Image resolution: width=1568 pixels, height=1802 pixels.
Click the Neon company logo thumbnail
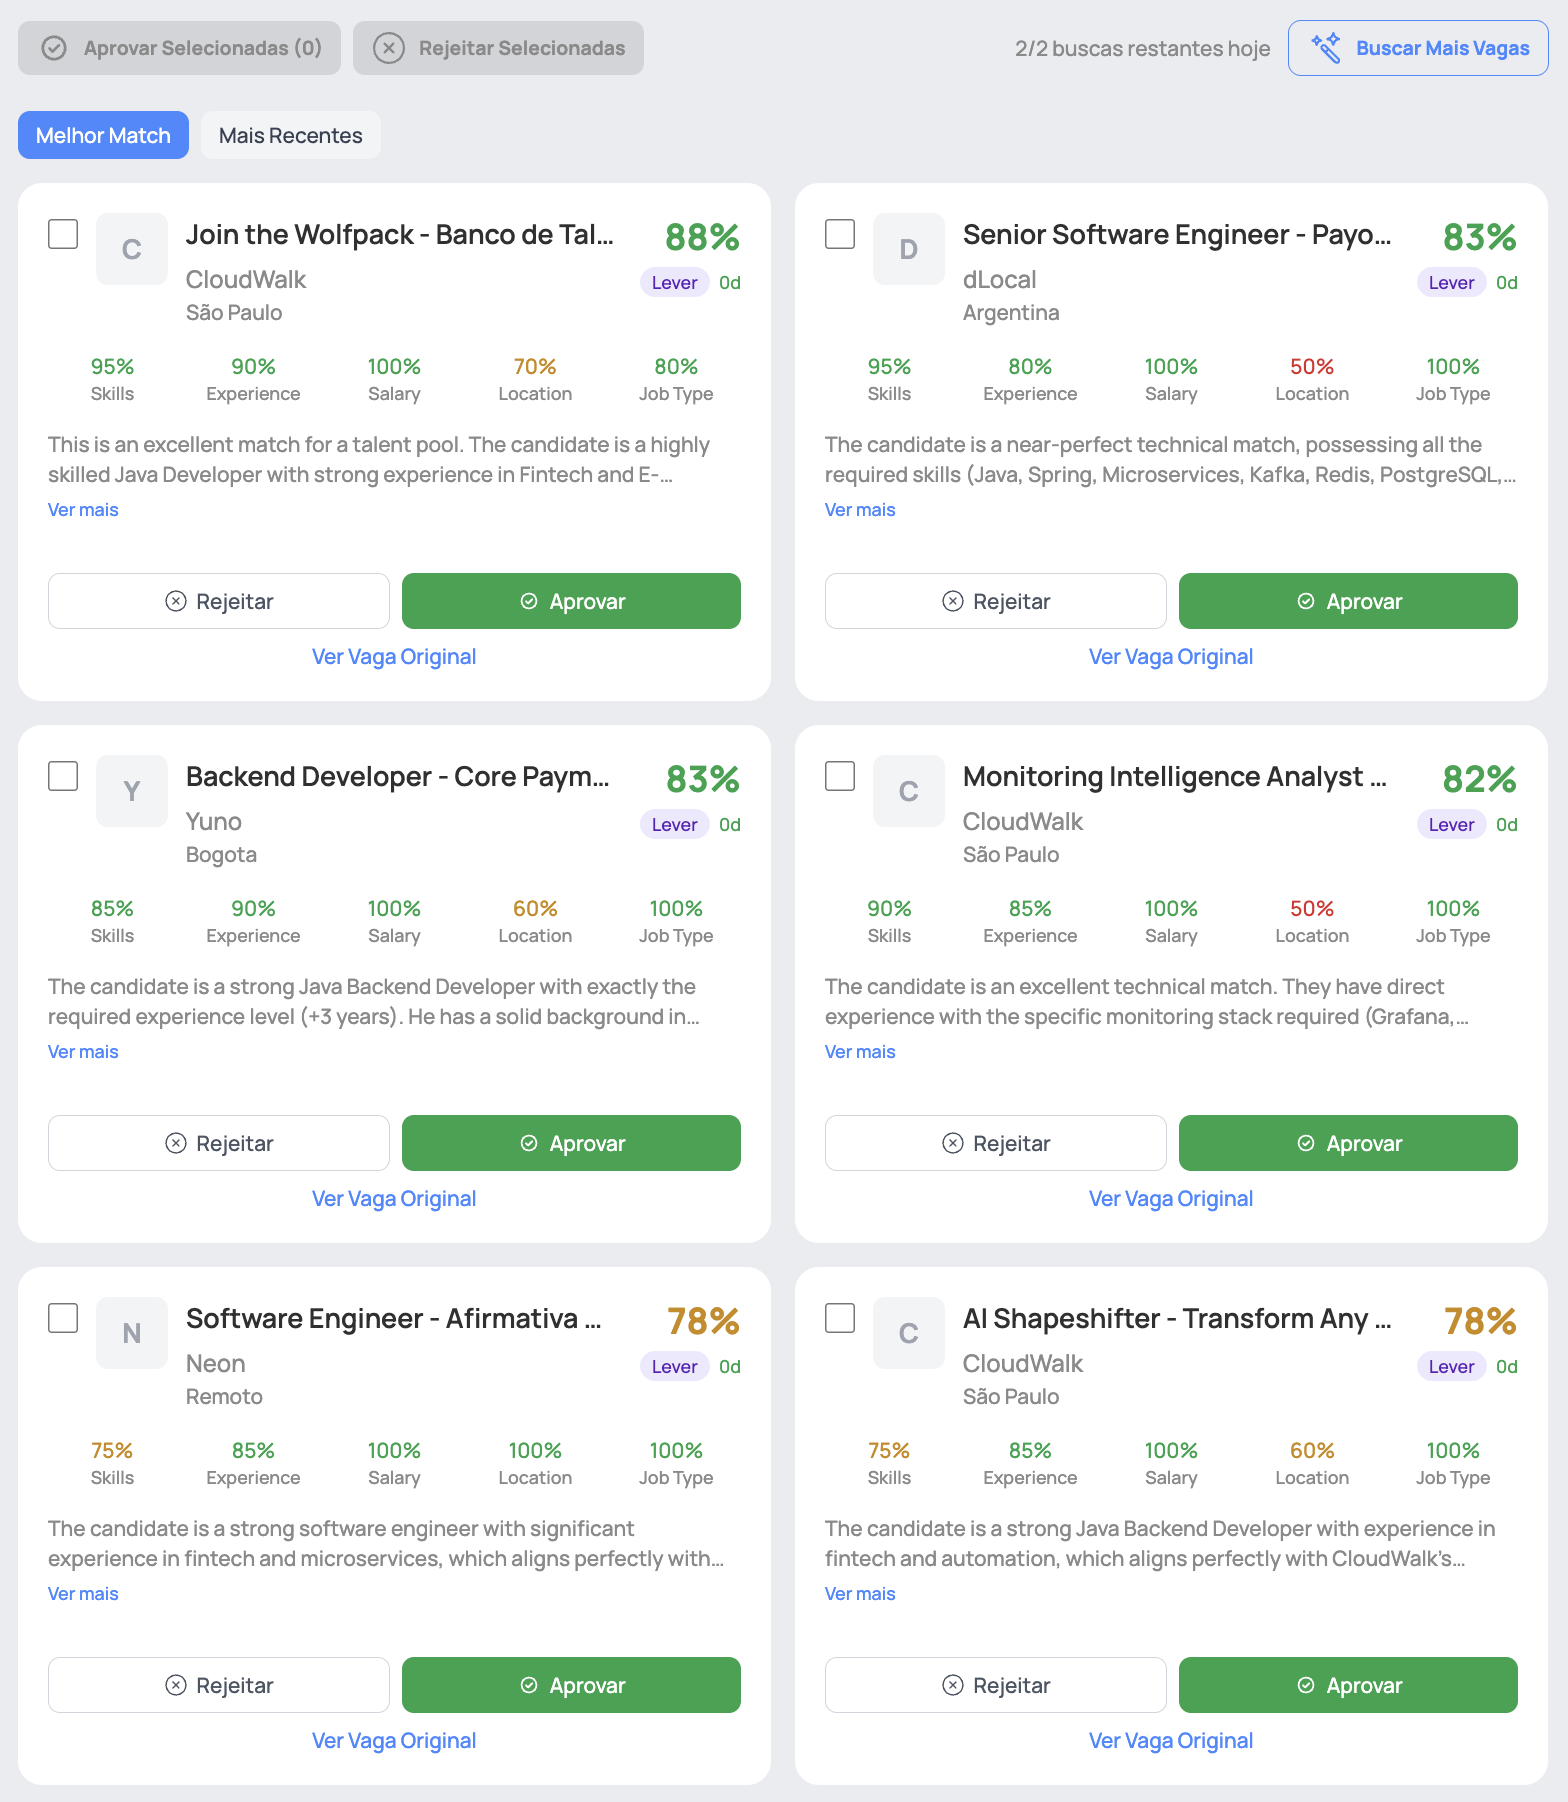pos(131,1333)
